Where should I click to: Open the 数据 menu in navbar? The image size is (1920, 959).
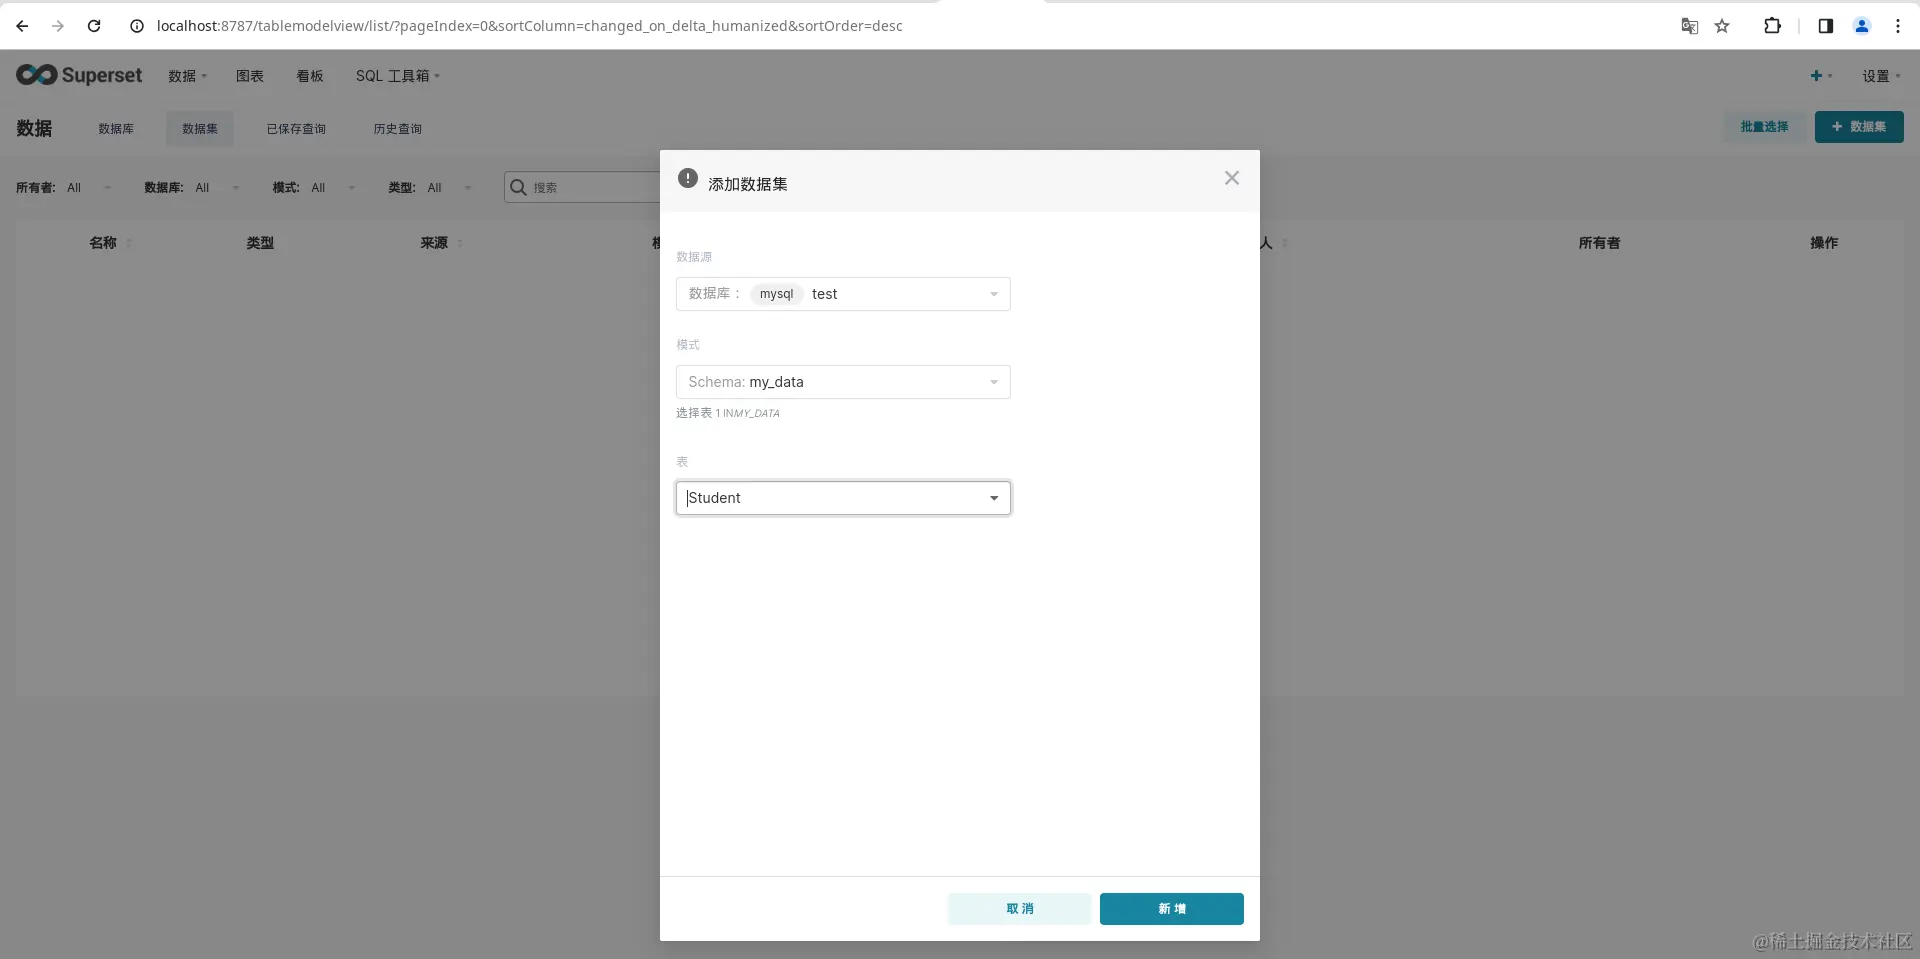pos(187,76)
